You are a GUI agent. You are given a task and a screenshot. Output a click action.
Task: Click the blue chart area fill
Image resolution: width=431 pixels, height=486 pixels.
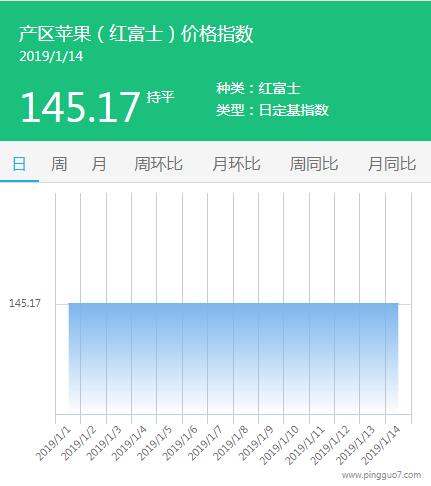pyautogui.click(x=233, y=356)
